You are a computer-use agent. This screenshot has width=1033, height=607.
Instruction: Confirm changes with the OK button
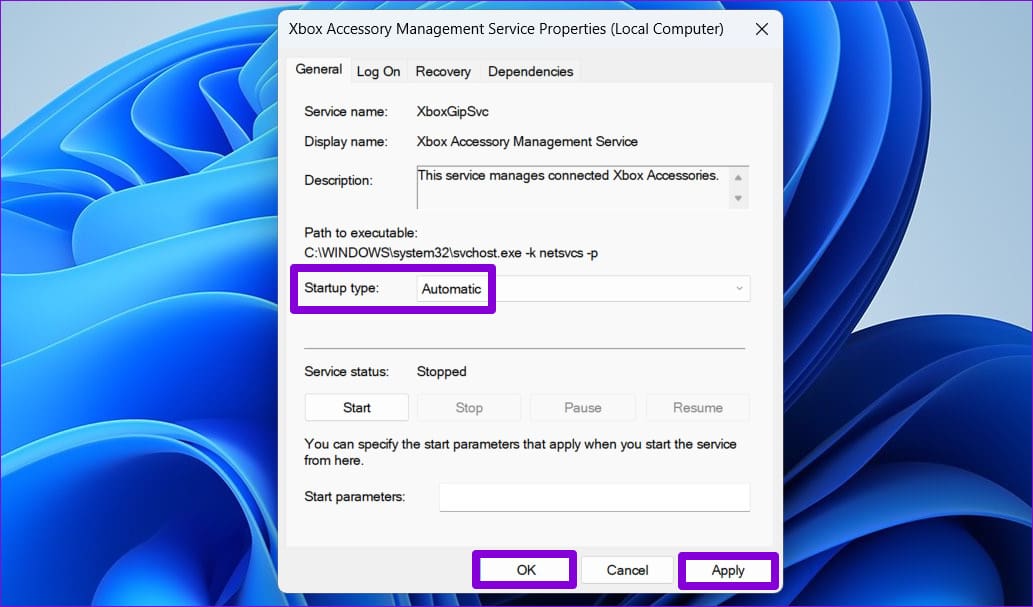(525, 569)
